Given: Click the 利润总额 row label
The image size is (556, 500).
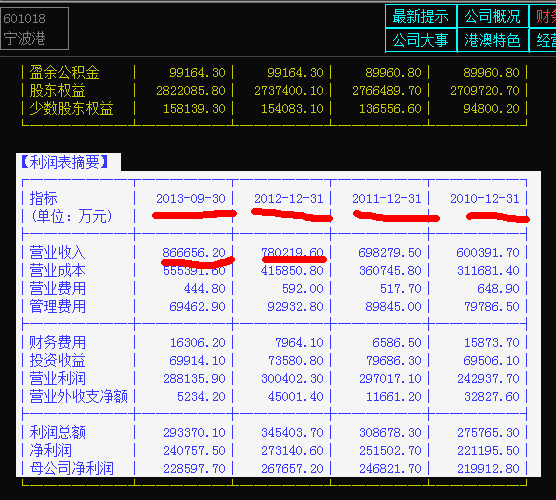Looking at the screenshot, I should click(57, 433).
